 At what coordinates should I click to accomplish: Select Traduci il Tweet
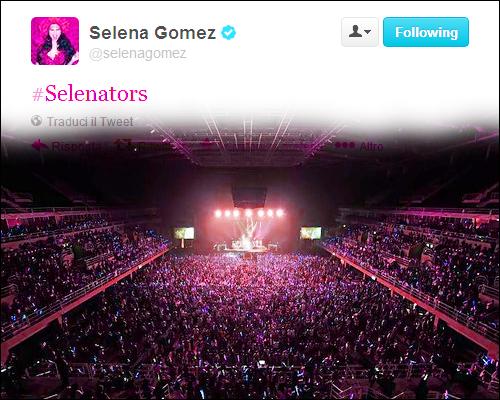point(90,122)
